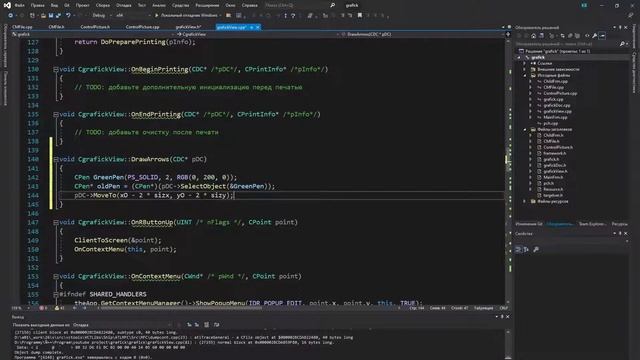Viewport: 640px width, 360px height.
Task: Click the save all toolbar icon
Action: (58, 16)
